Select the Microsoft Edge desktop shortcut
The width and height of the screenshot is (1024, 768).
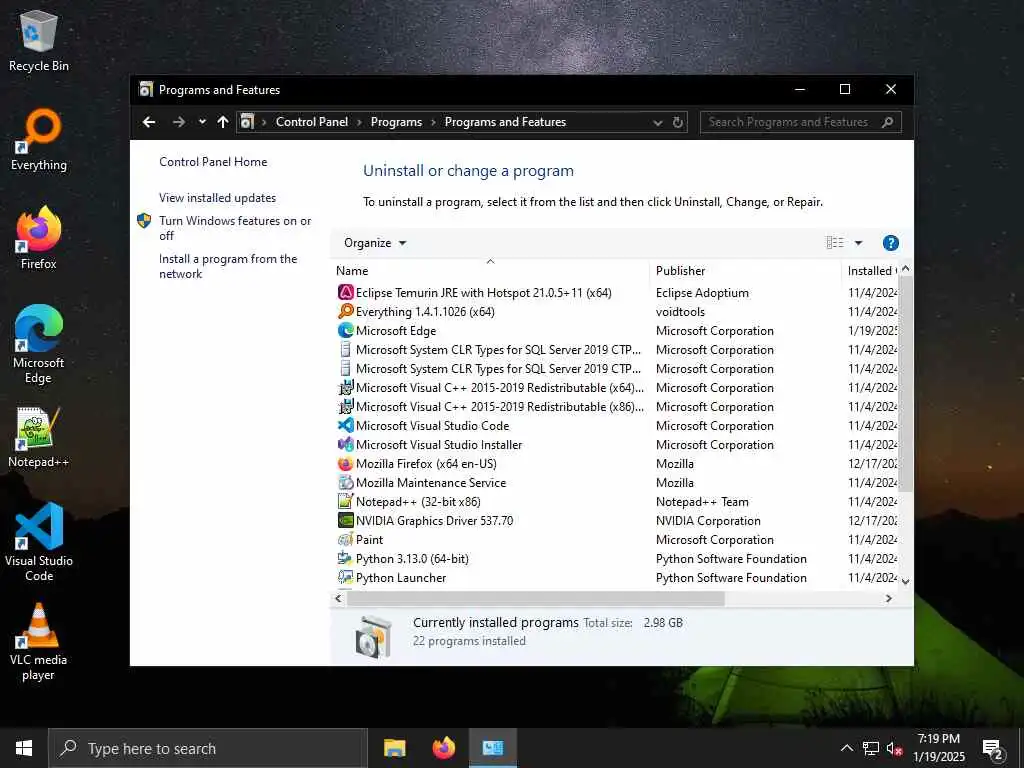[x=39, y=344]
